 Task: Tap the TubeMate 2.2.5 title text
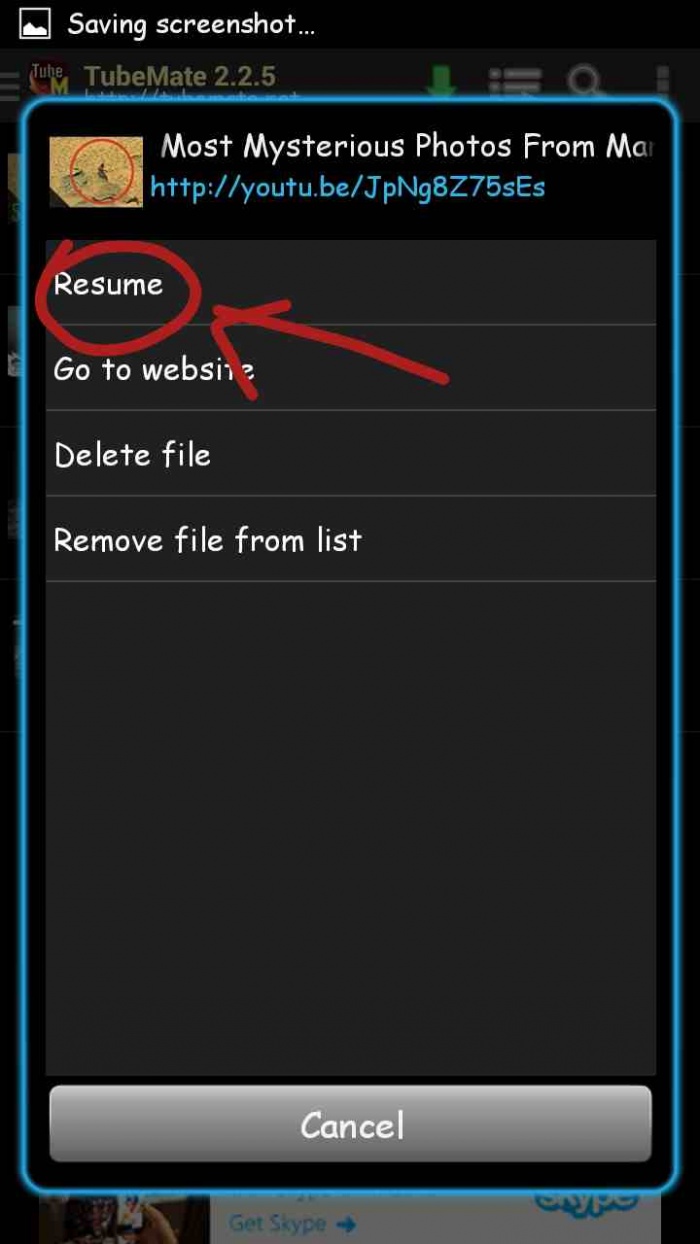coord(180,76)
